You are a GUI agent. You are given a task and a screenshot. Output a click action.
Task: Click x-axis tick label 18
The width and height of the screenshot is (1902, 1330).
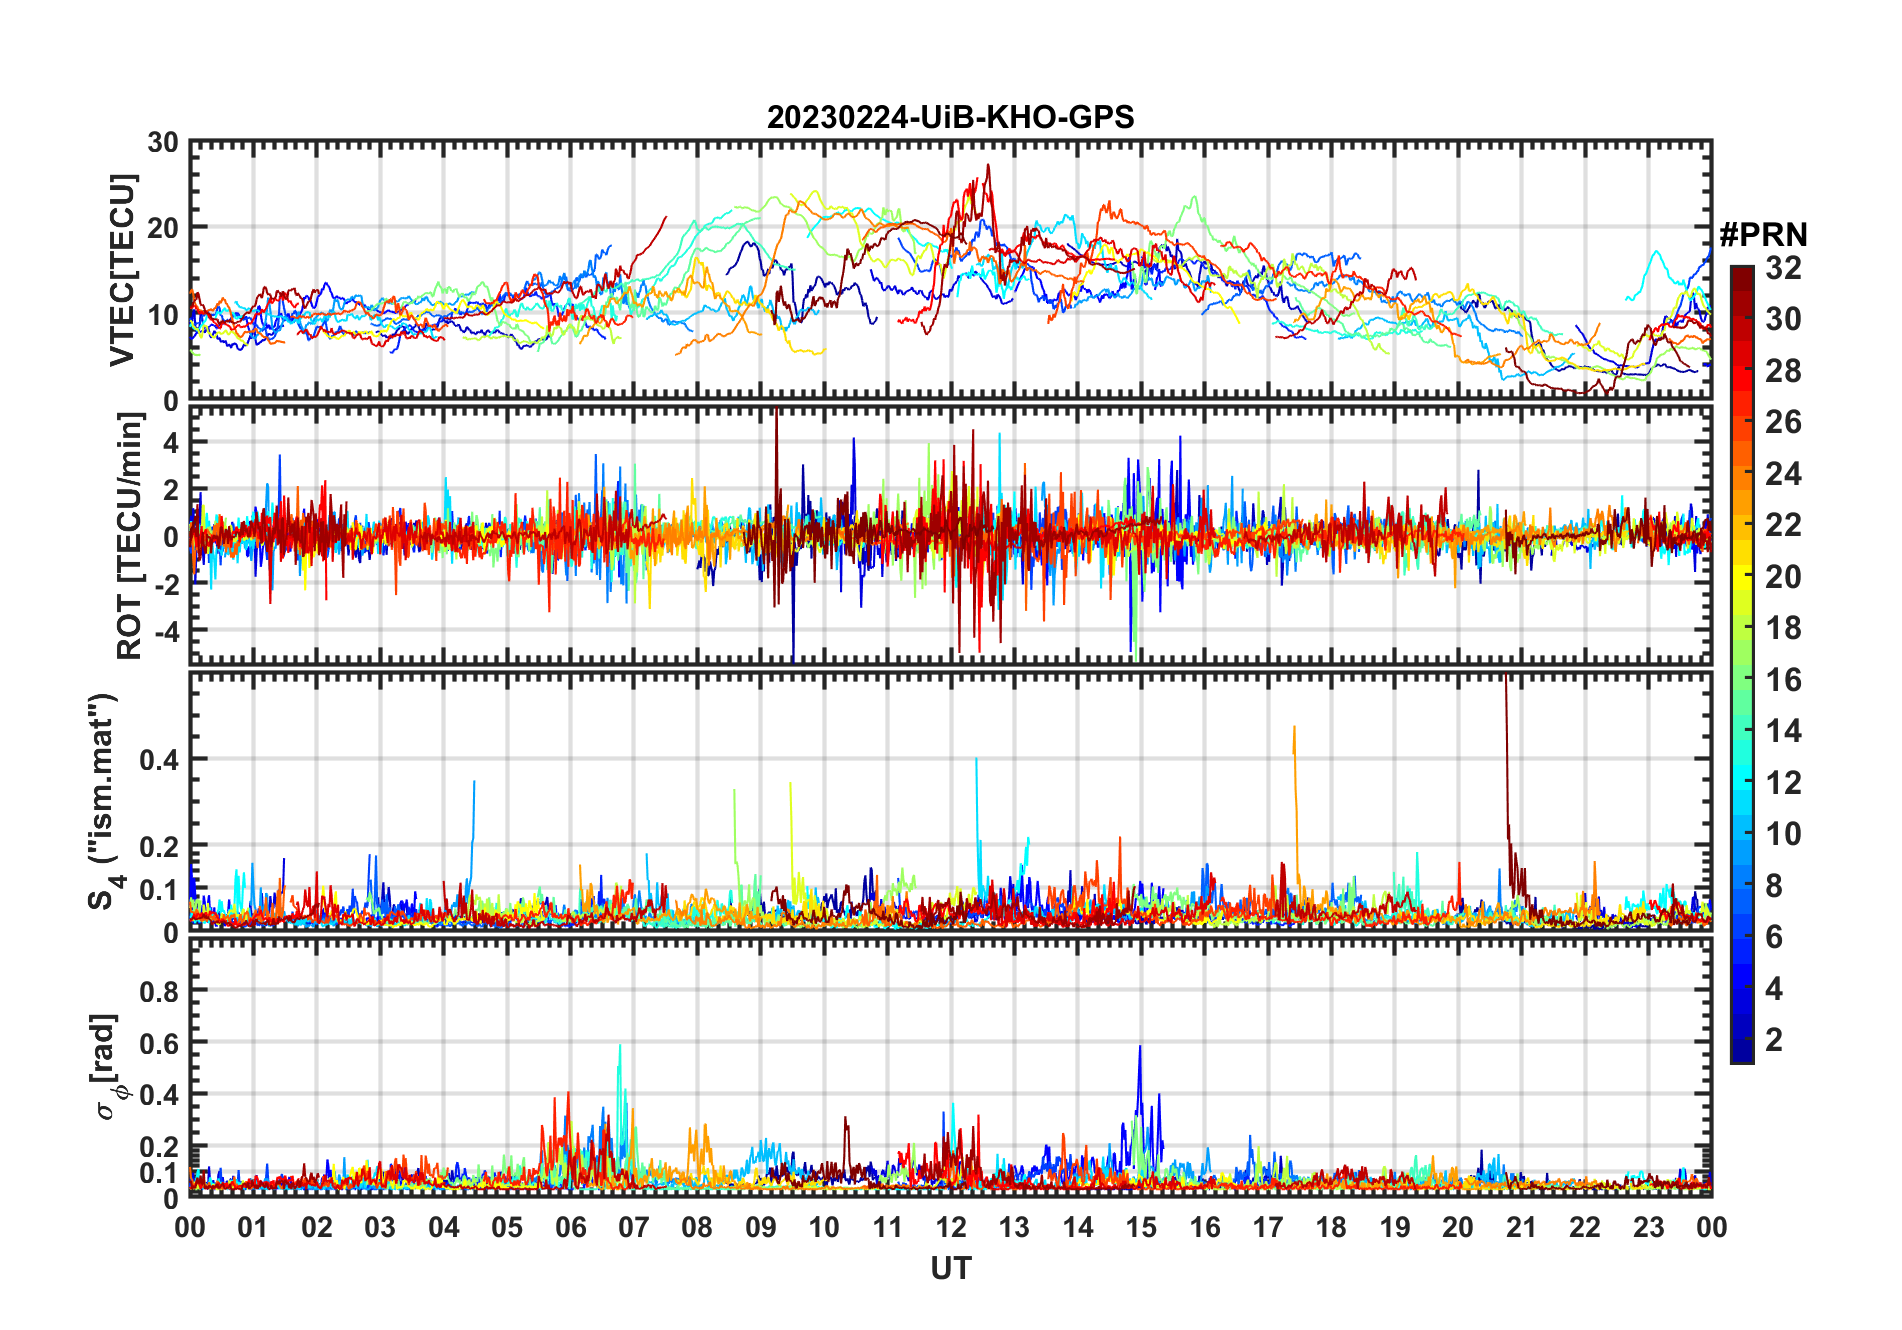pyautogui.click(x=1331, y=1227)
